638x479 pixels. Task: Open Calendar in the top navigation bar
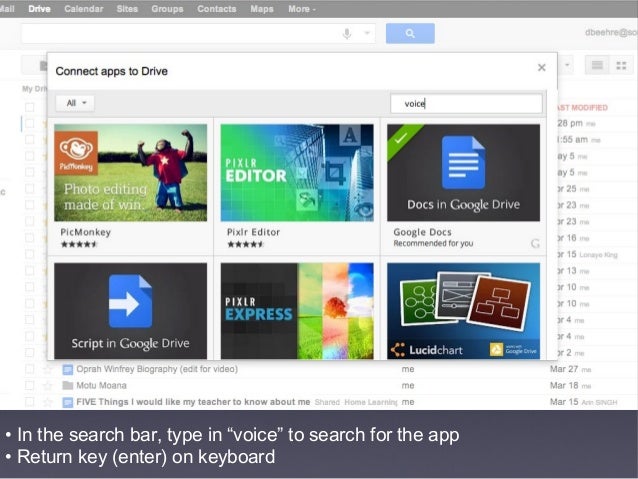[83, 9]
